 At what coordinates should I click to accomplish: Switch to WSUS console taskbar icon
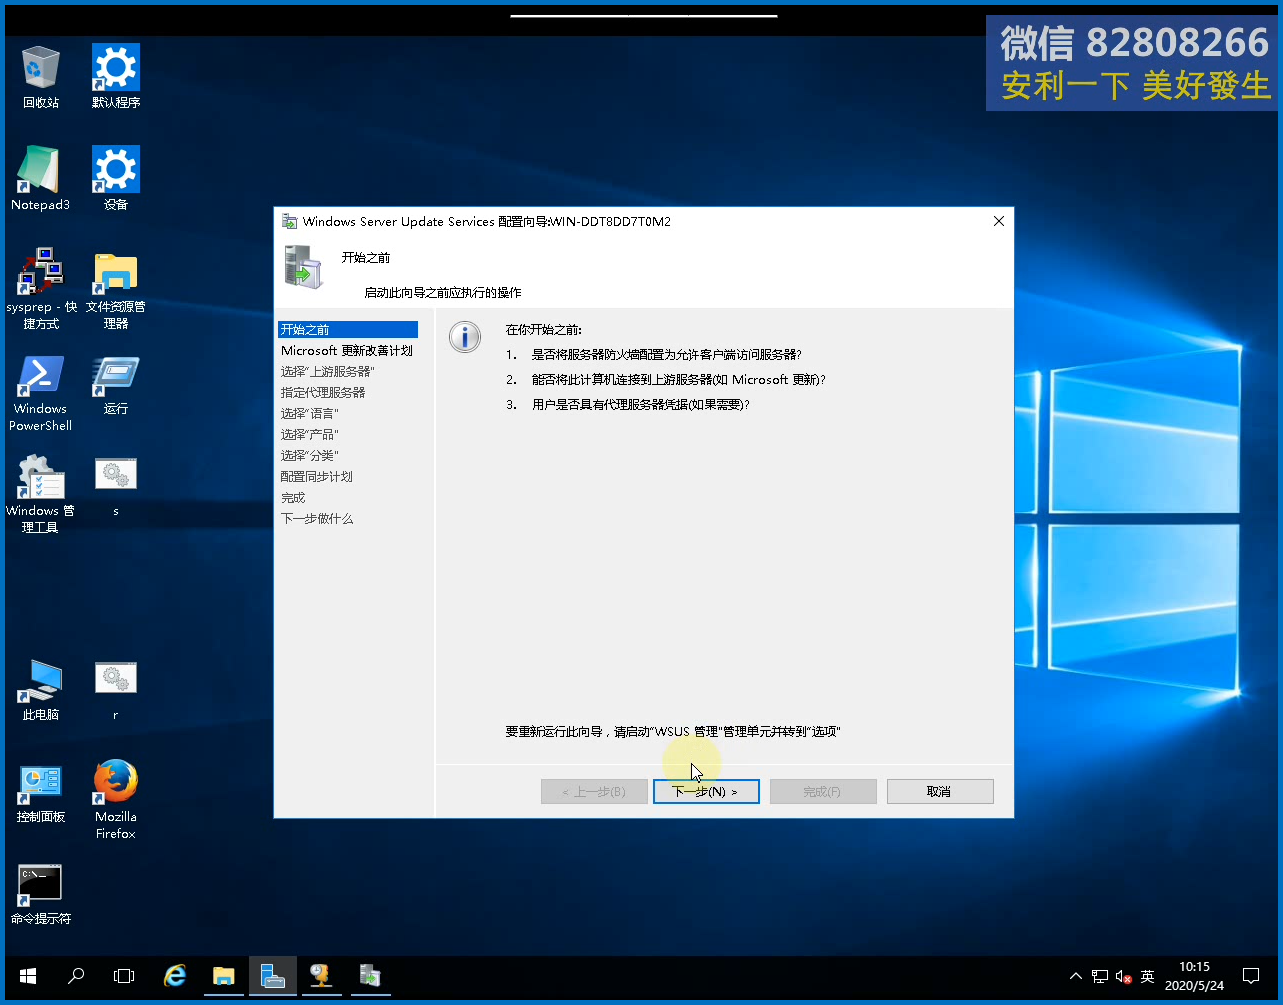point(320,976)
